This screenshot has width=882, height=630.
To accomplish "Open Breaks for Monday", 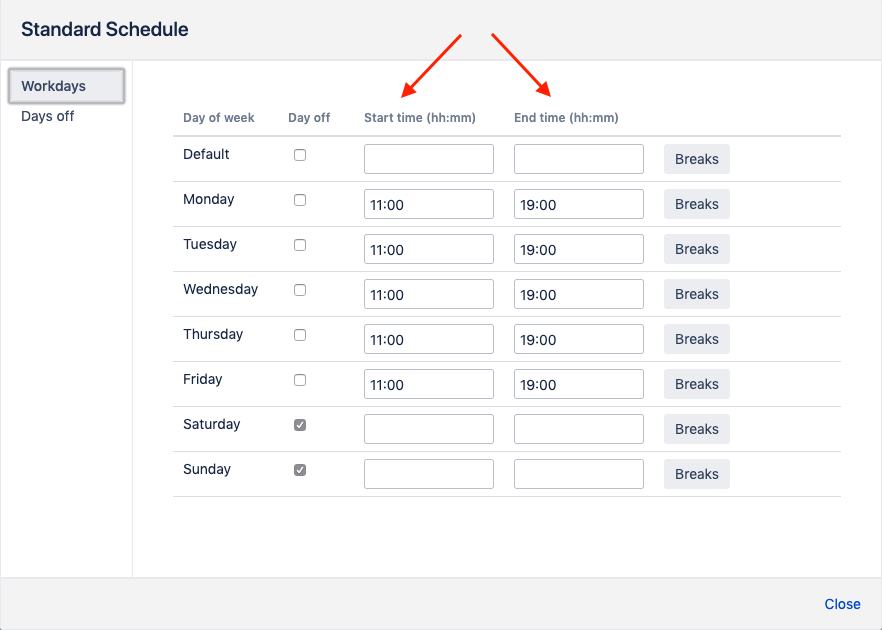I will pyautogui.click(x=696, y=204).
